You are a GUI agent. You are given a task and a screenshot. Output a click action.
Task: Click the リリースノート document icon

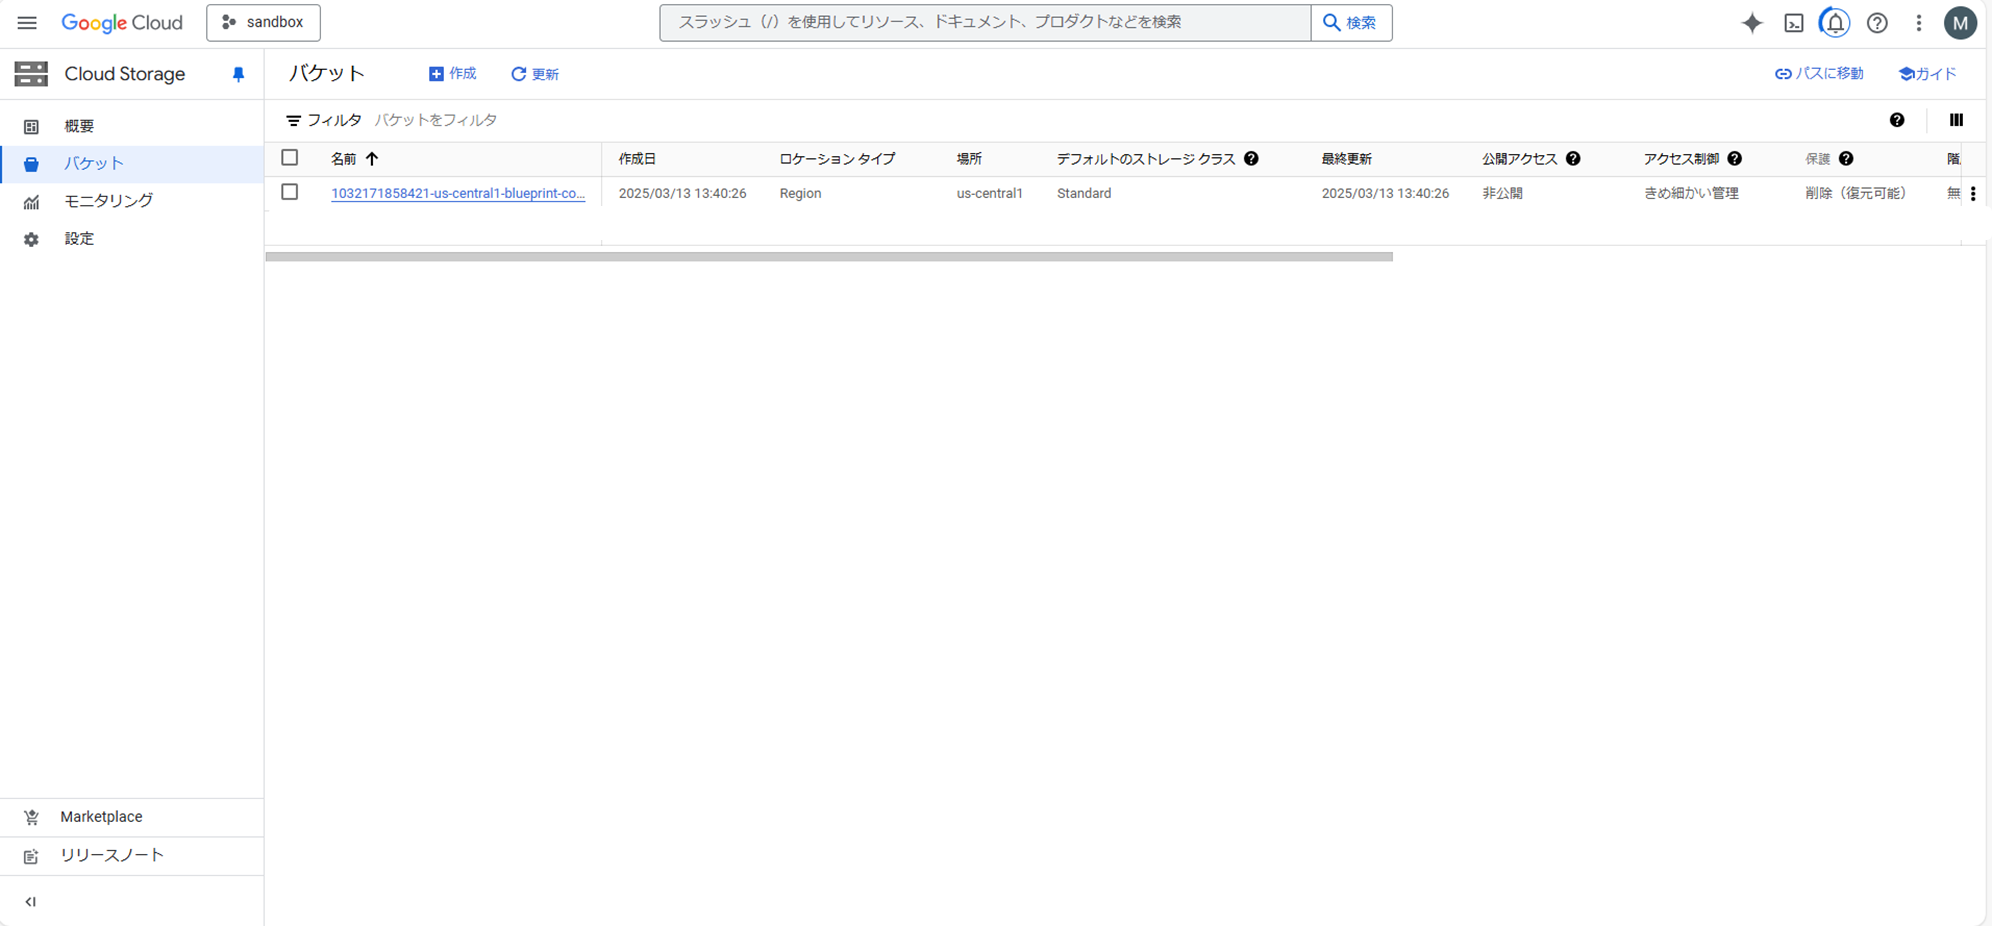[x=31, y=857]
